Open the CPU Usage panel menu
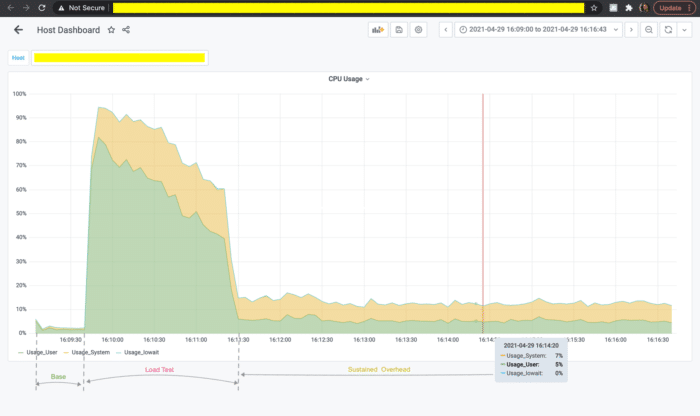 tap(349, 79)
